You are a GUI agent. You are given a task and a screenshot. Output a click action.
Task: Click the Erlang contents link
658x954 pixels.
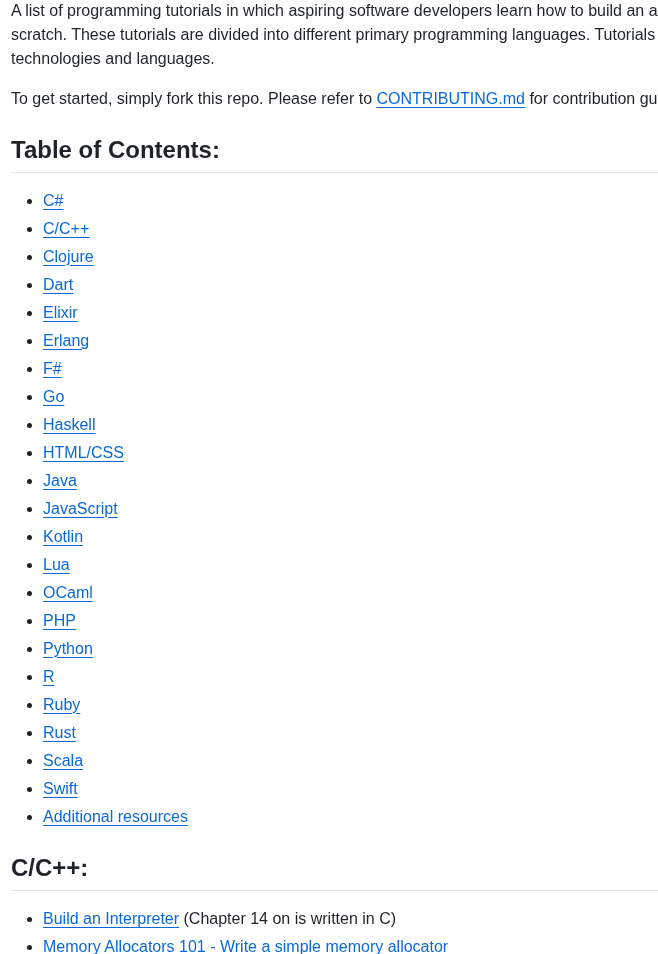(66, 341)
